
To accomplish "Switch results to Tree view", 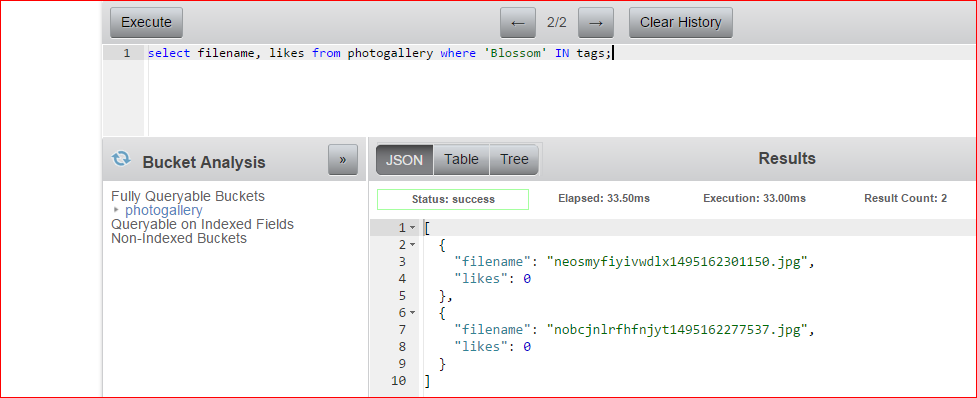I will [514, 160].
